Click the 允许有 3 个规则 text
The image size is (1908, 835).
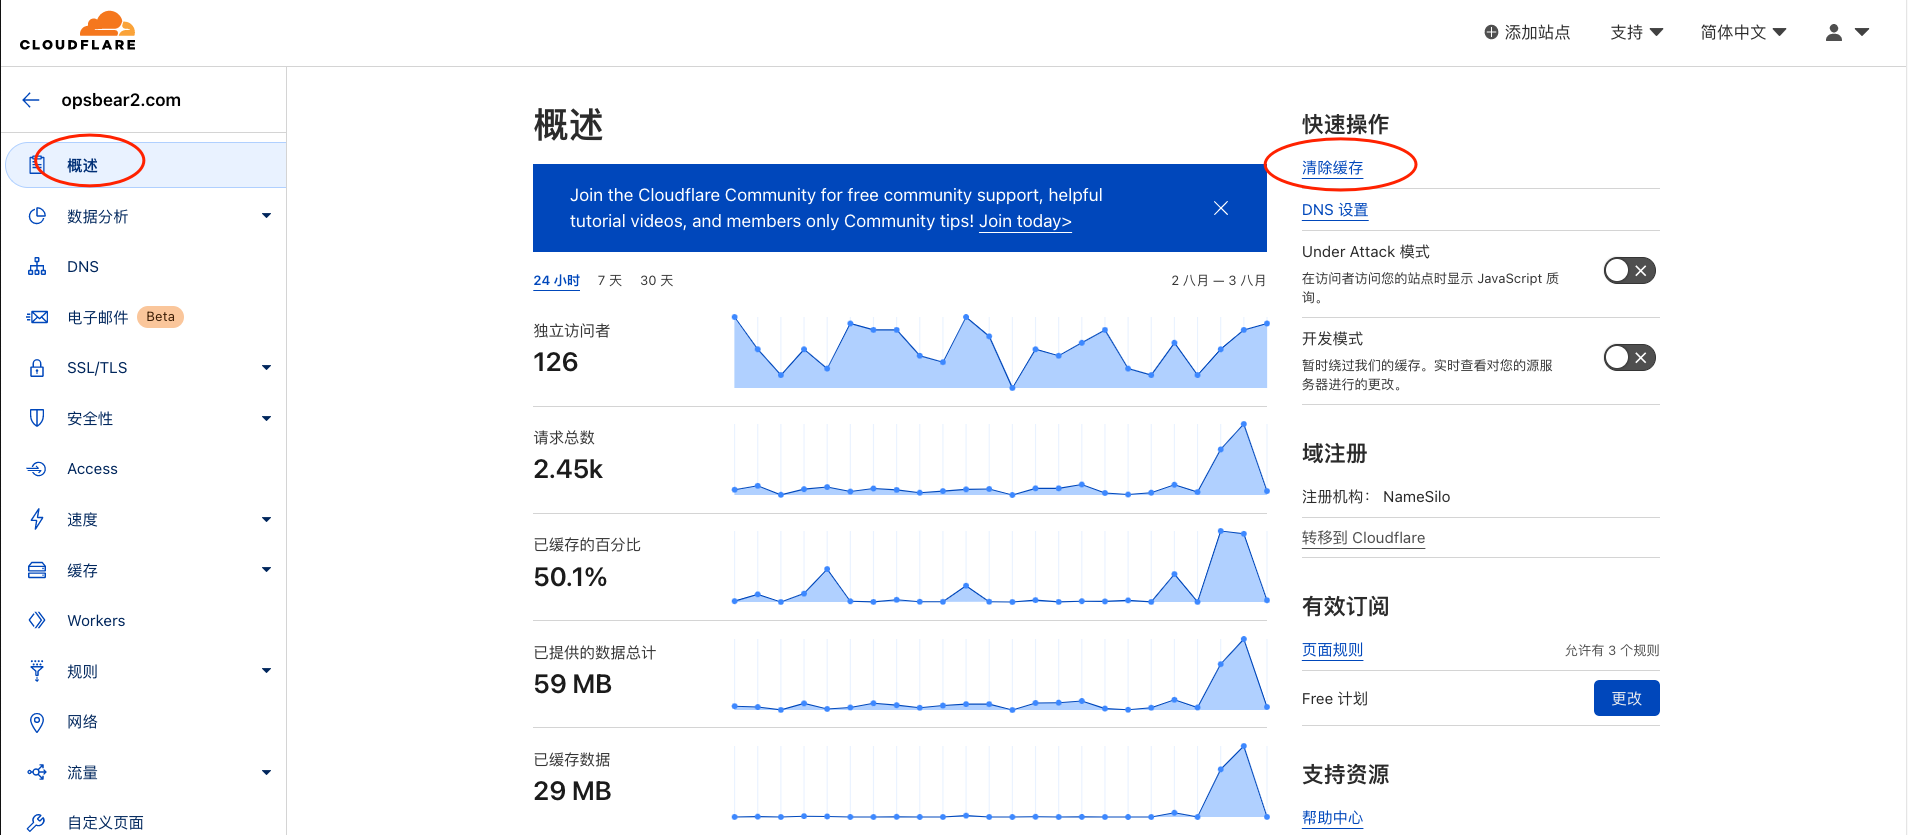[1612, 650]
